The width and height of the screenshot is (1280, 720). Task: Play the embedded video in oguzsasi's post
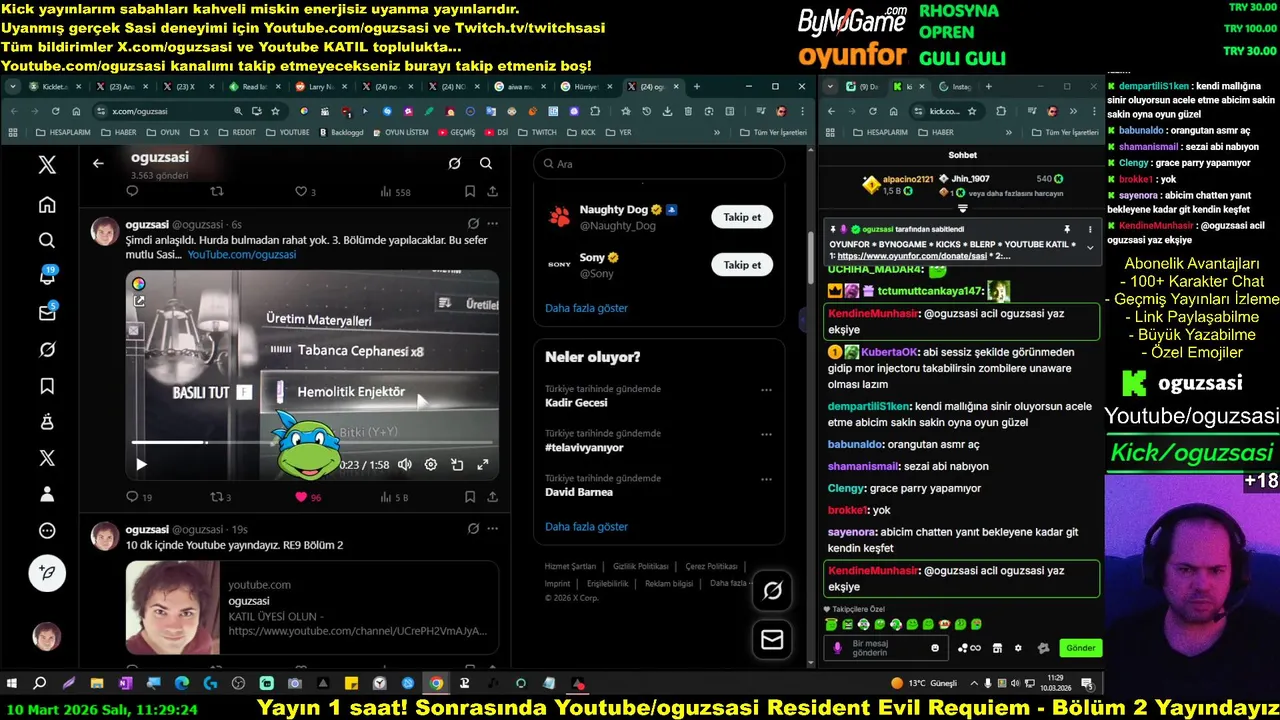pyautogui.click(x=141, y=464)
